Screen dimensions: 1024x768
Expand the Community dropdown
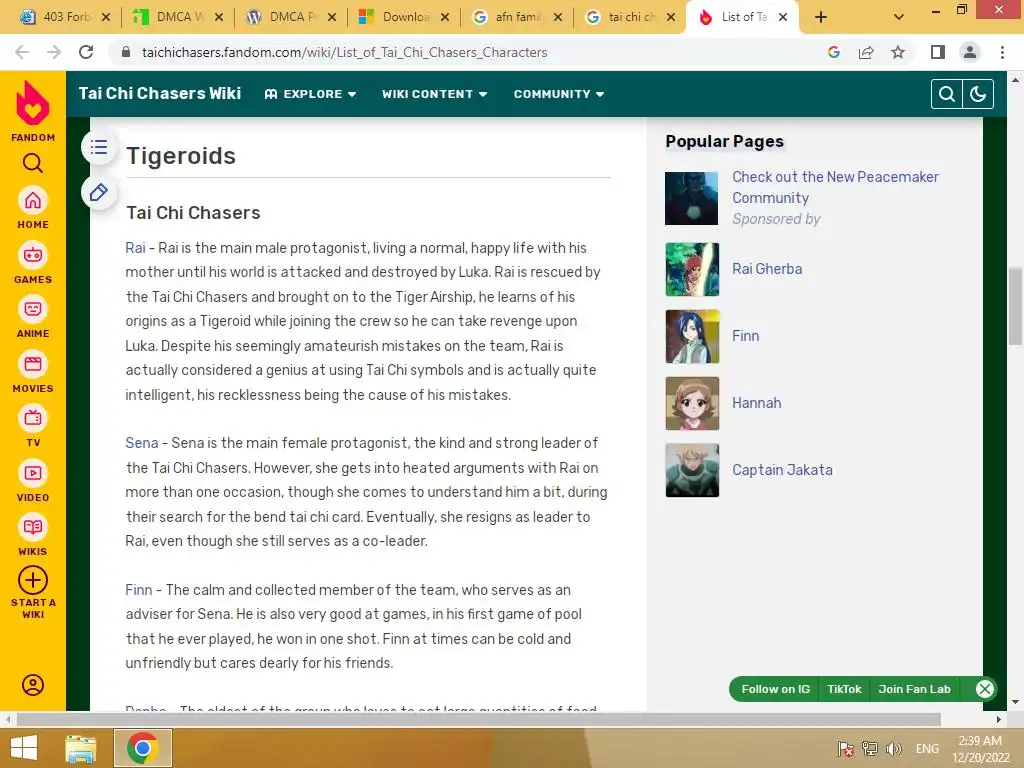click(558, 94)
